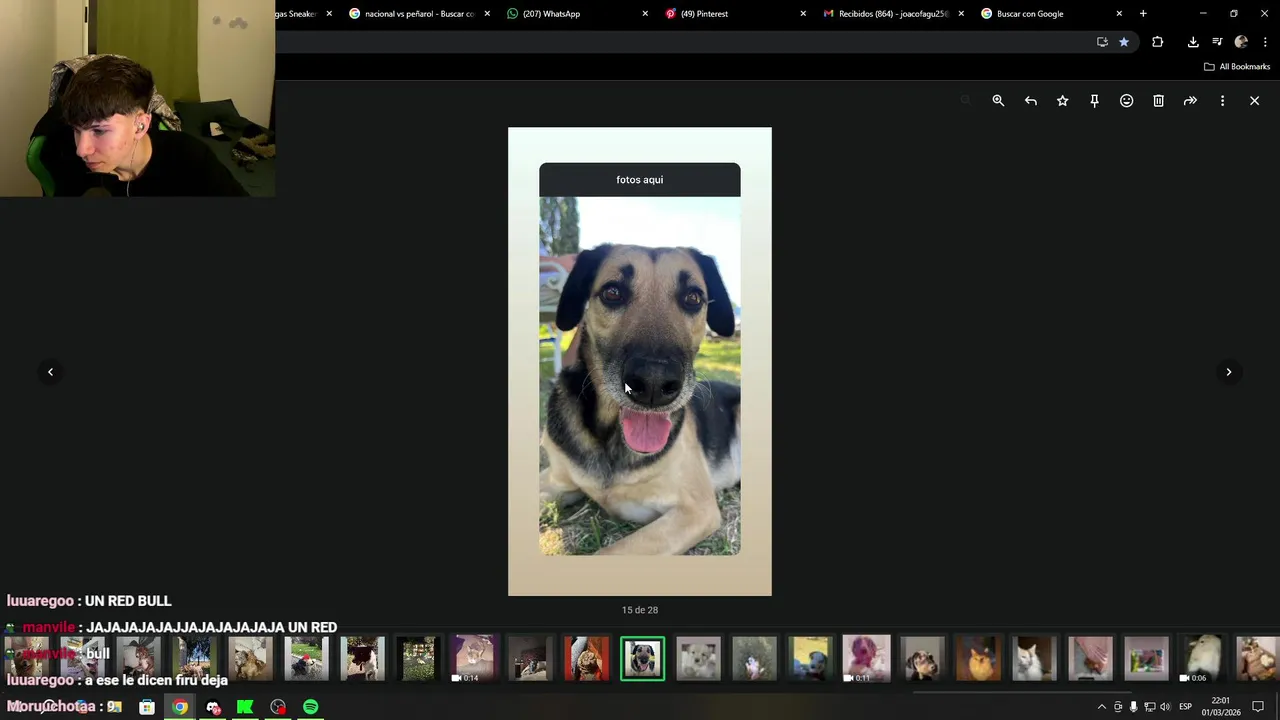This screenshot has width=1280, height=720.
Task: Open the 22:01 clock and calendar
Action: click(1220, 707)
